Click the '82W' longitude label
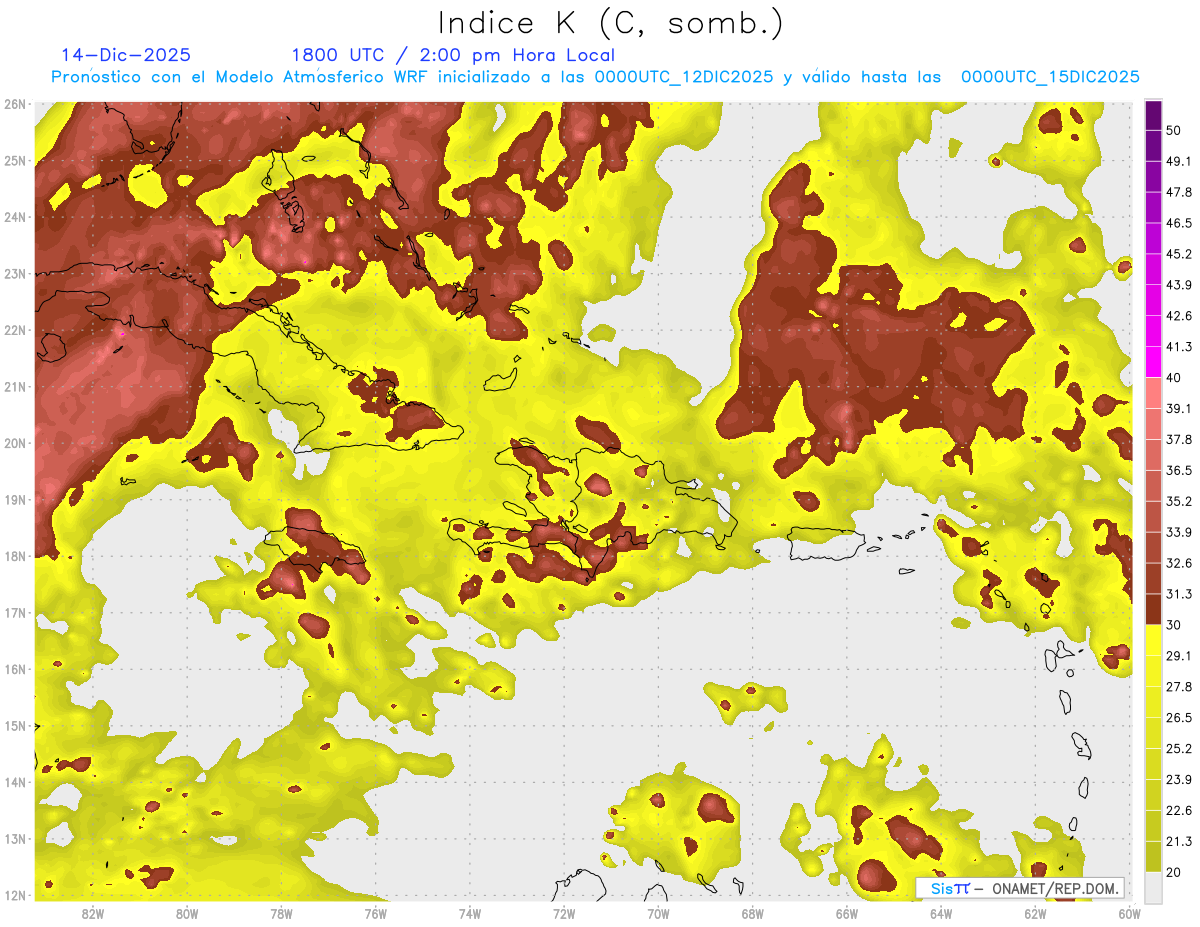1200x927 pixels. click(x=92, y=913)
